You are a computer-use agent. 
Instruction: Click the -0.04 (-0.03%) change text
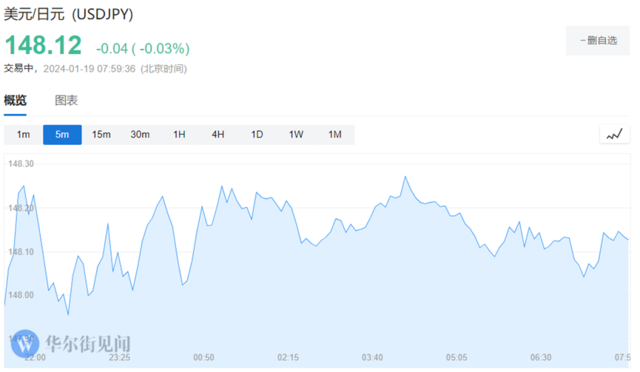click(x=143, y=49)
